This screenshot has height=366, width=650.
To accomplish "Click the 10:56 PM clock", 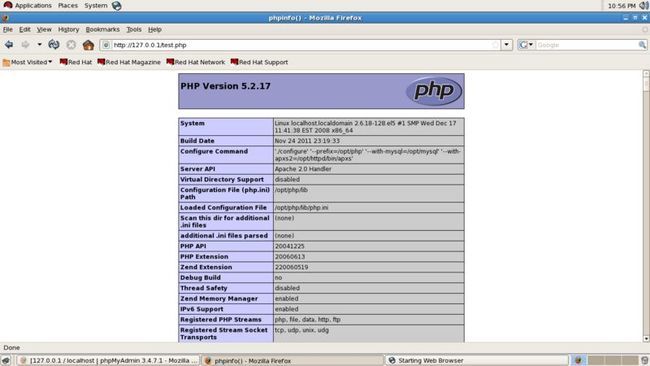I will click(x=621, y=6).
